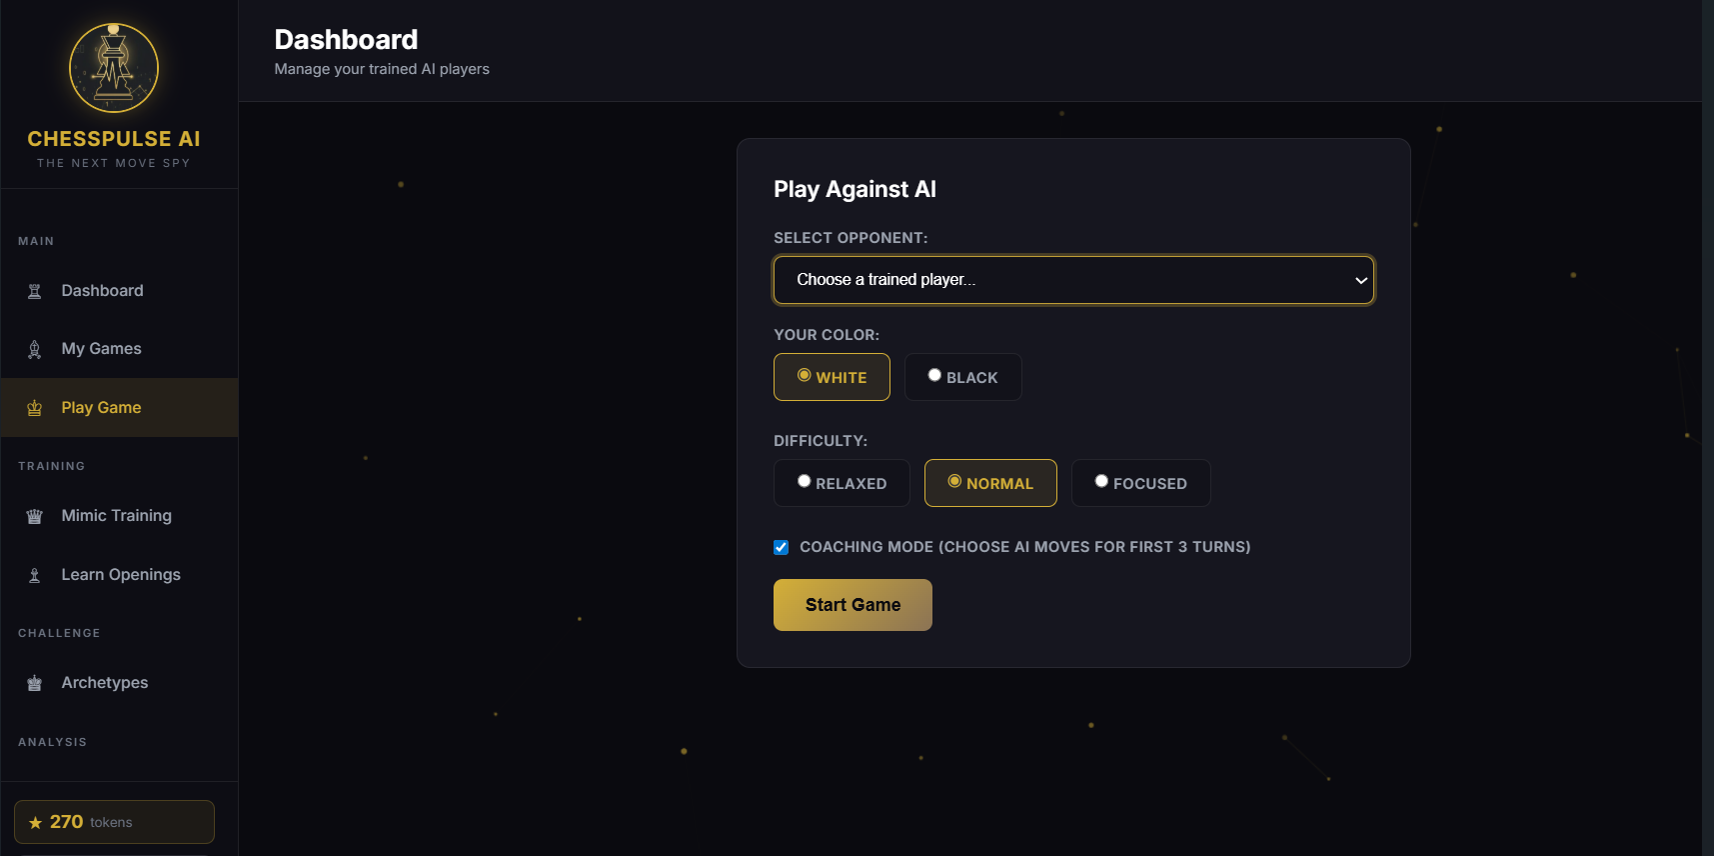Select the White color radio button
Viewport: 1714px width, 856px height.
(x=804, y=375)
